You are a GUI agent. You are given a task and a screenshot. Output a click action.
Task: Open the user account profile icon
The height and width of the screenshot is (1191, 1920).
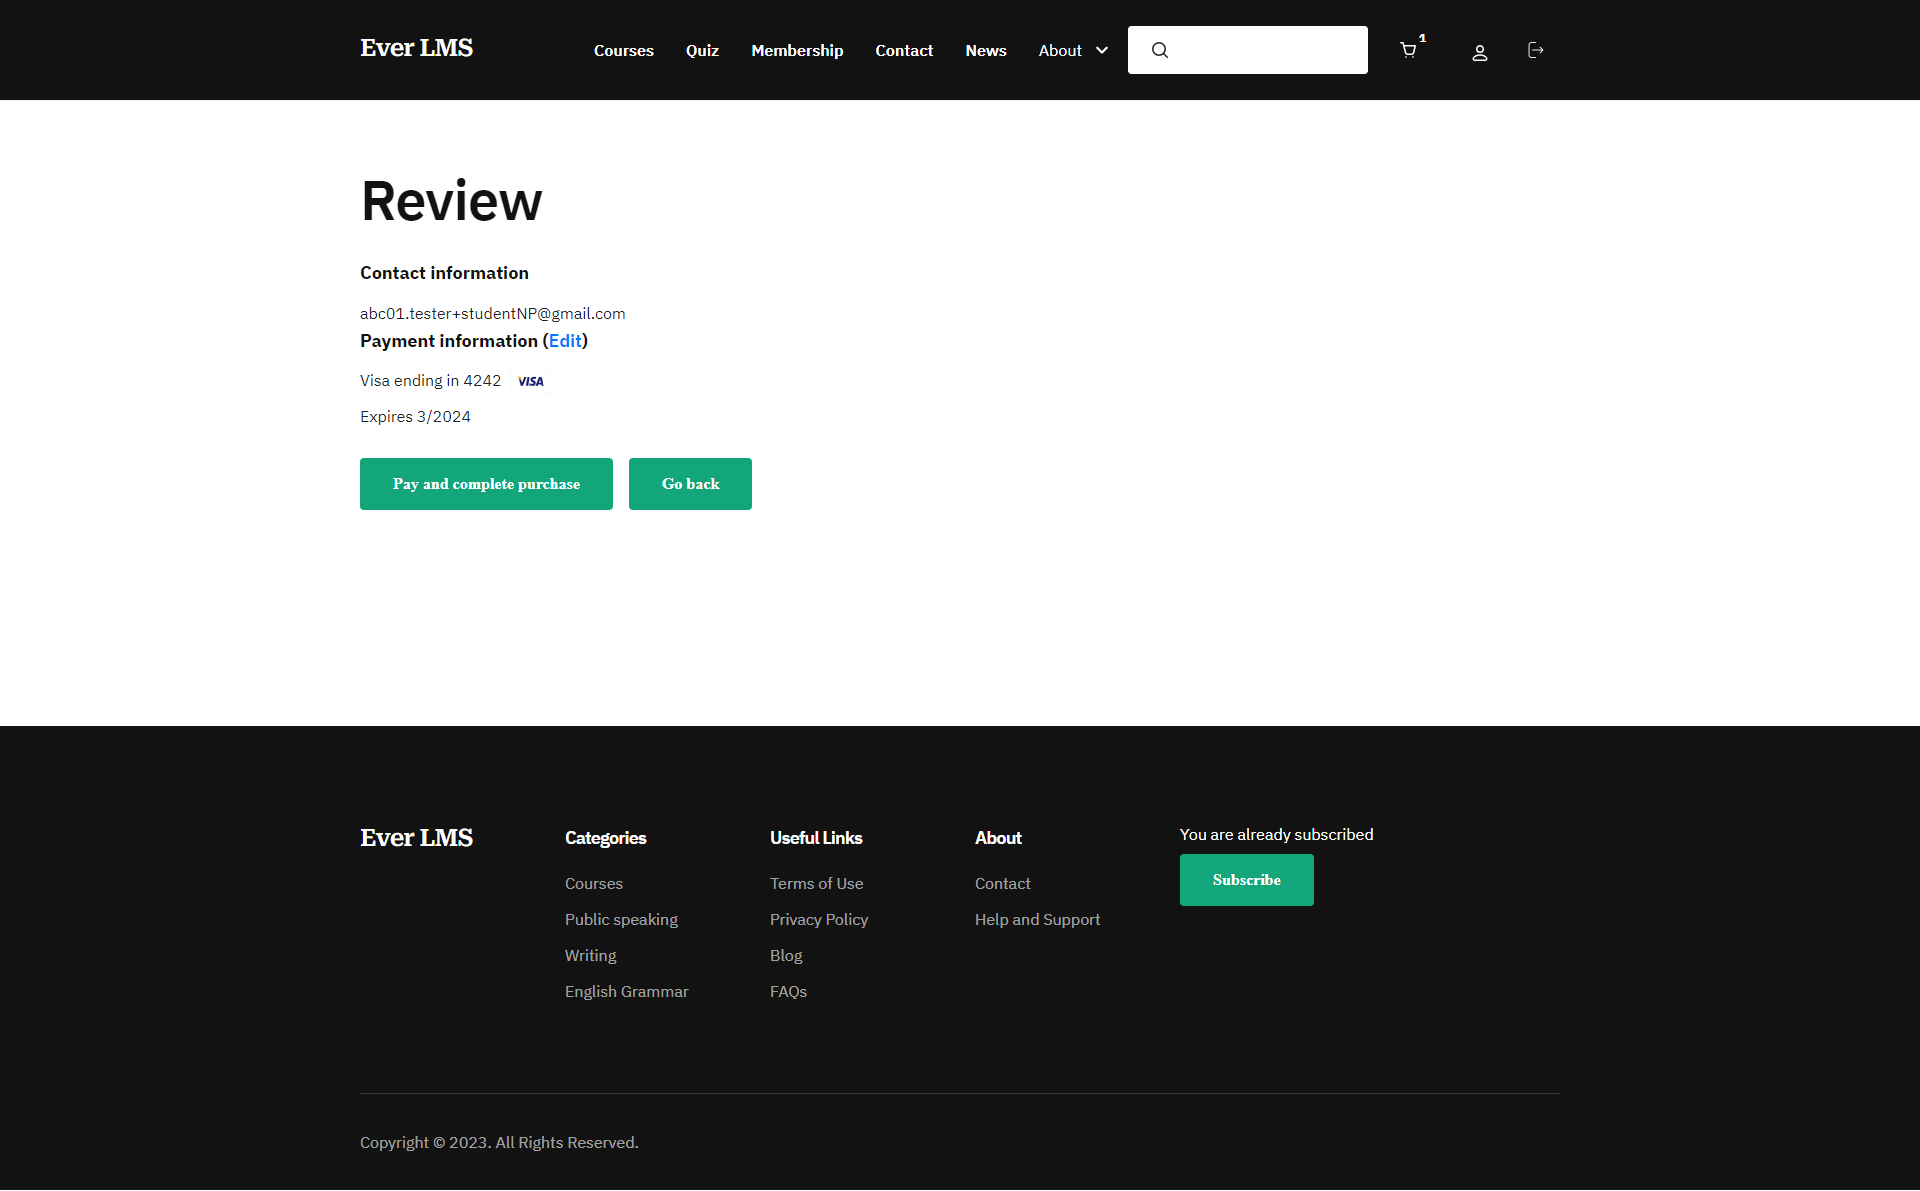(1480, 52)
